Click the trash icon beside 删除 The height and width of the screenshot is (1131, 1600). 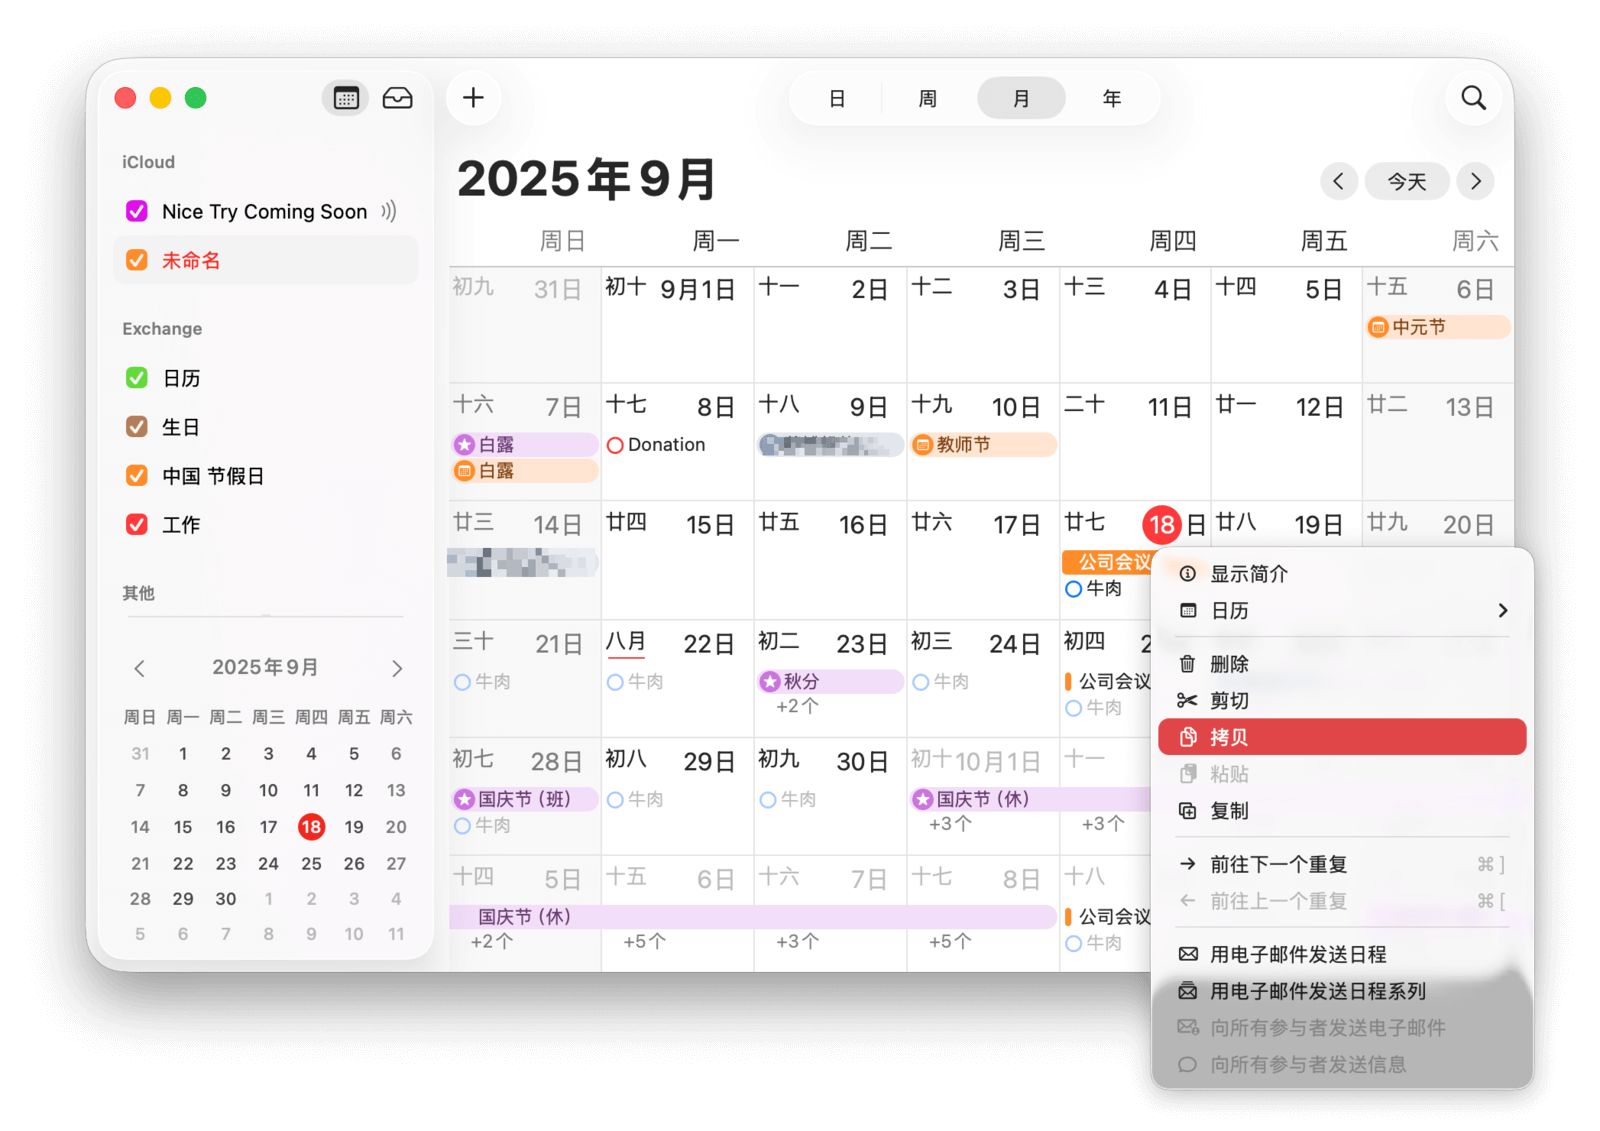click(1187, 664)
